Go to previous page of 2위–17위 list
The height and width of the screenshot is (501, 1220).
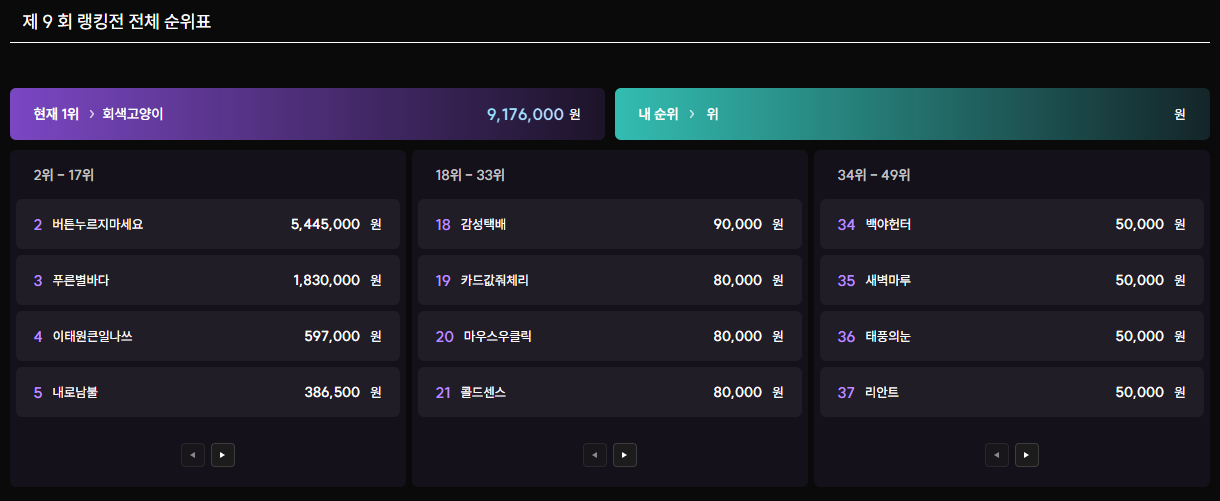[193, 455]
